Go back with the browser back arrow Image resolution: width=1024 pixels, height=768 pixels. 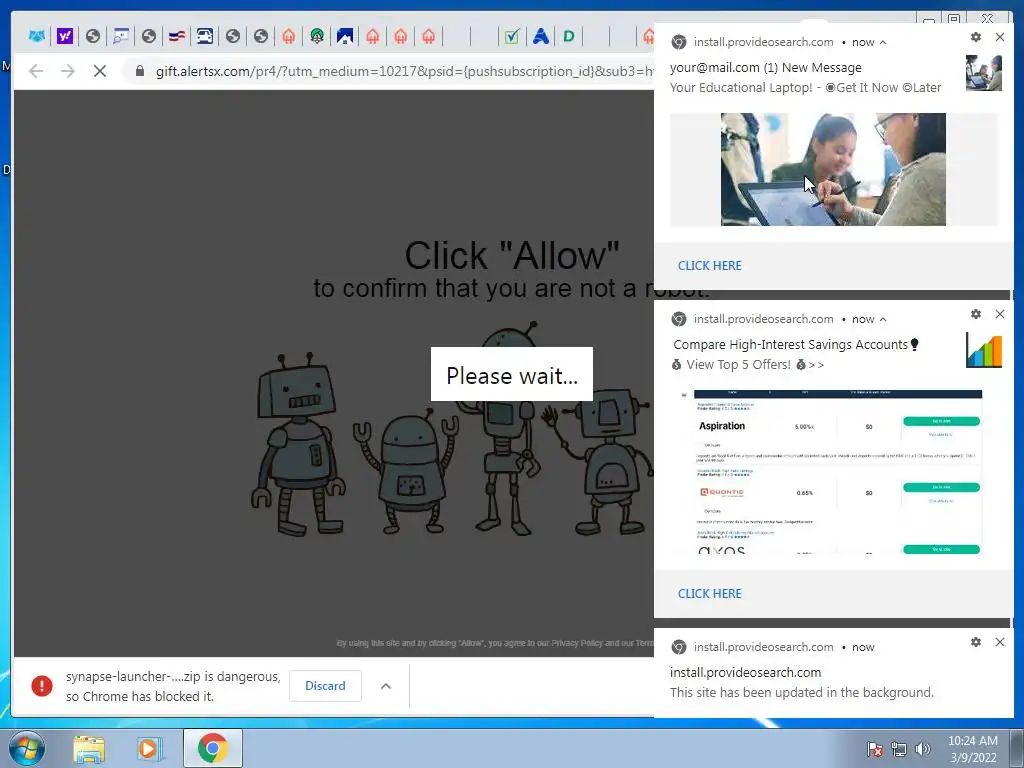click(x=36, y=71)
